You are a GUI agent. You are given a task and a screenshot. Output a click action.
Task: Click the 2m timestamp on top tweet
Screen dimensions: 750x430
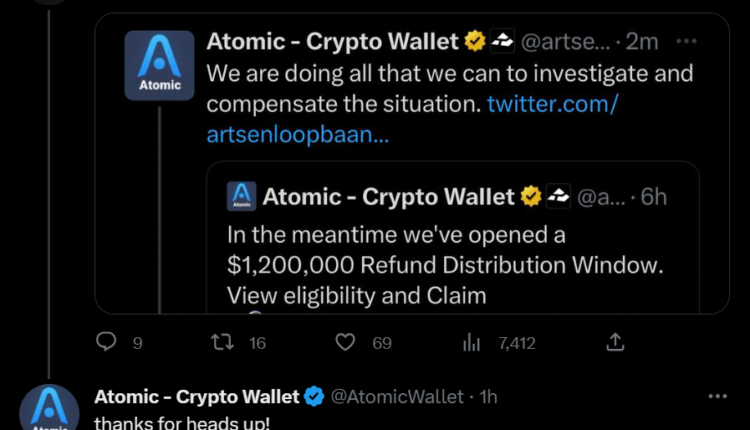[645, 42]
